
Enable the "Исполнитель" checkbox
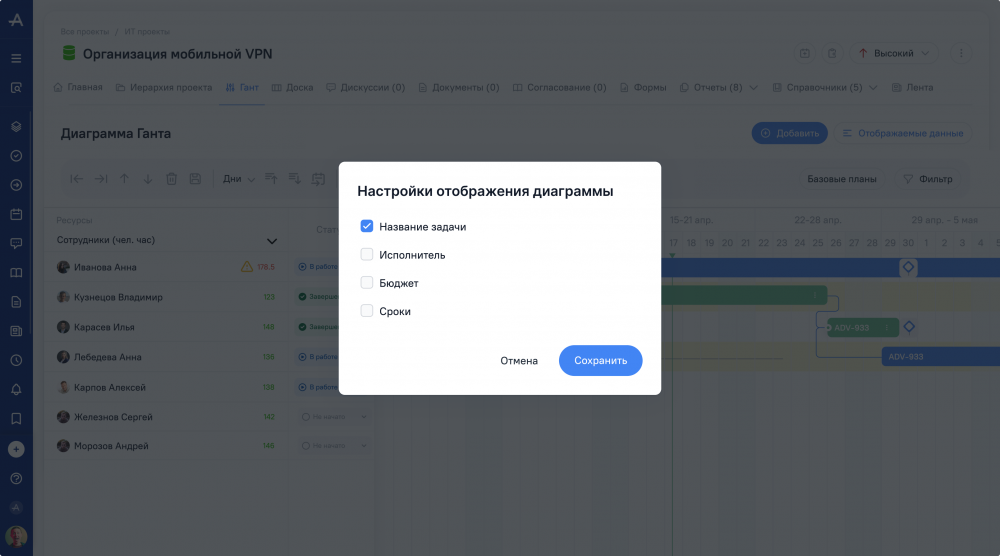pyautogui.click(x=367, y=255)
